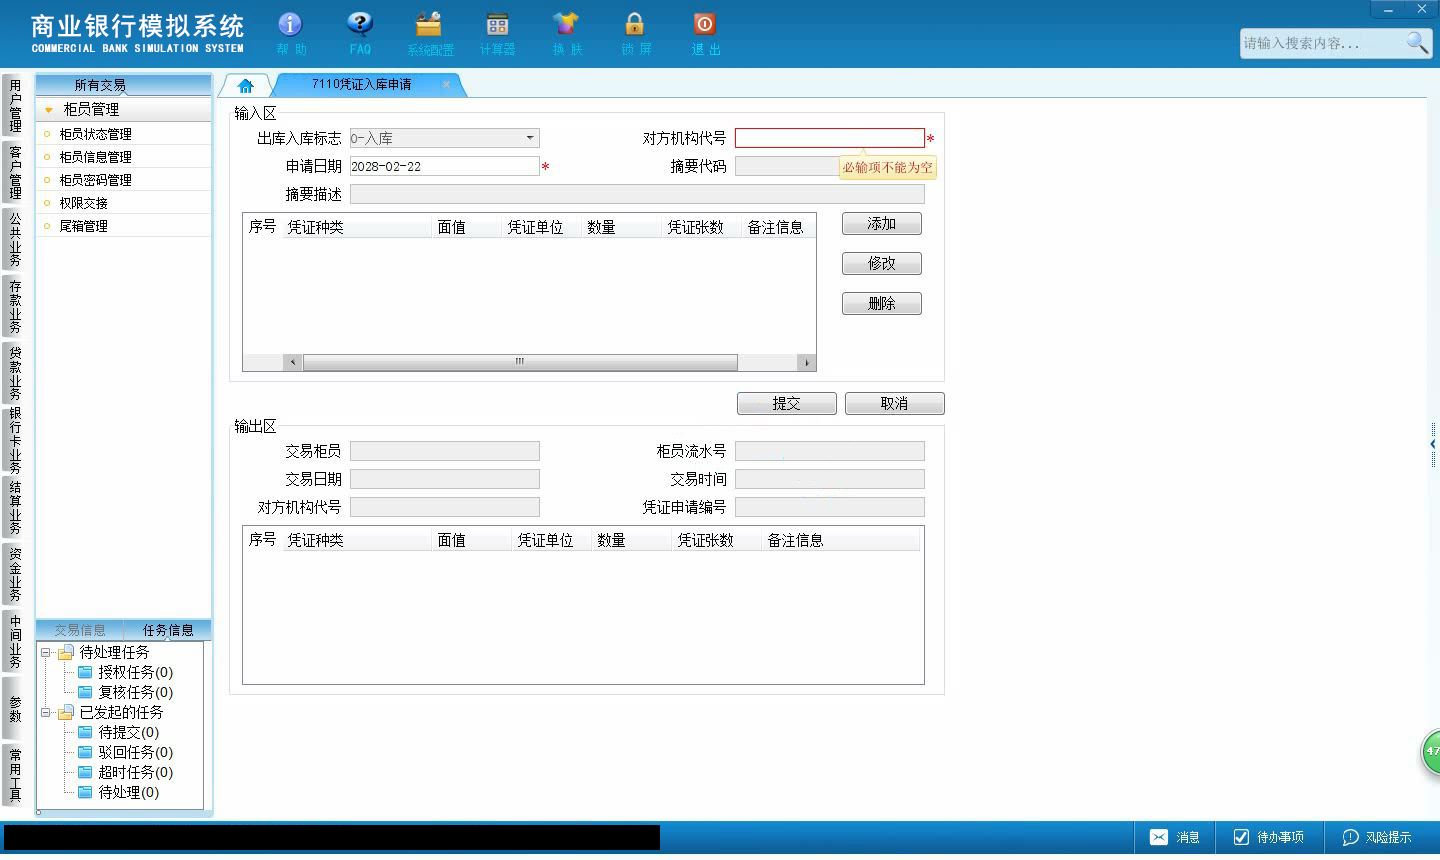Image resolution: width=1440 pixels, height=860 pixels.
Task: Select the 银行卡业务 side tab
Action: pyautogui.click(x=14, y=440)
